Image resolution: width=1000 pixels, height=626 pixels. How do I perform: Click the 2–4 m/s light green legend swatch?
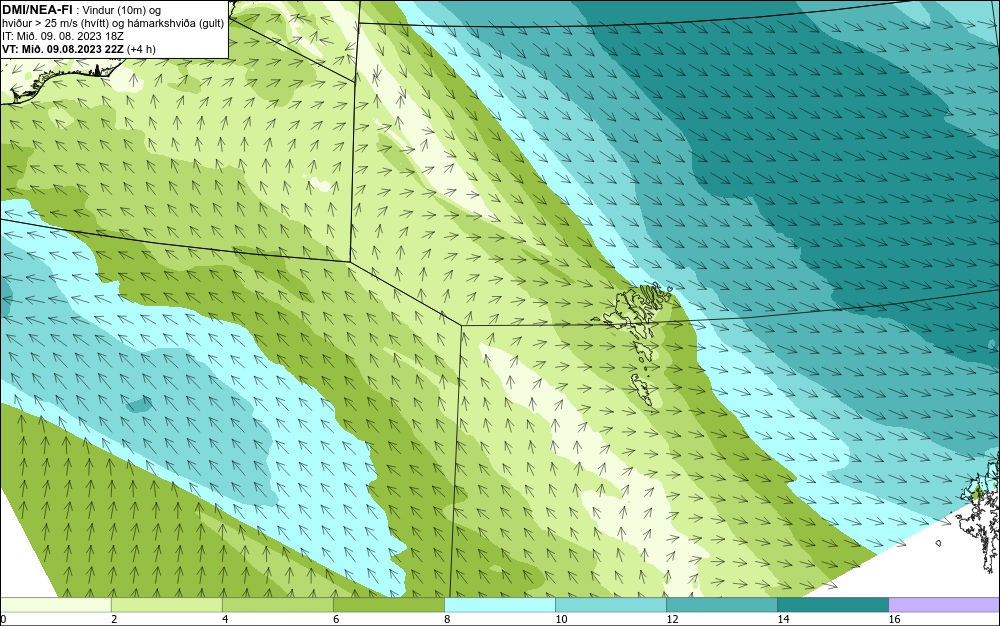pos(166,605)
